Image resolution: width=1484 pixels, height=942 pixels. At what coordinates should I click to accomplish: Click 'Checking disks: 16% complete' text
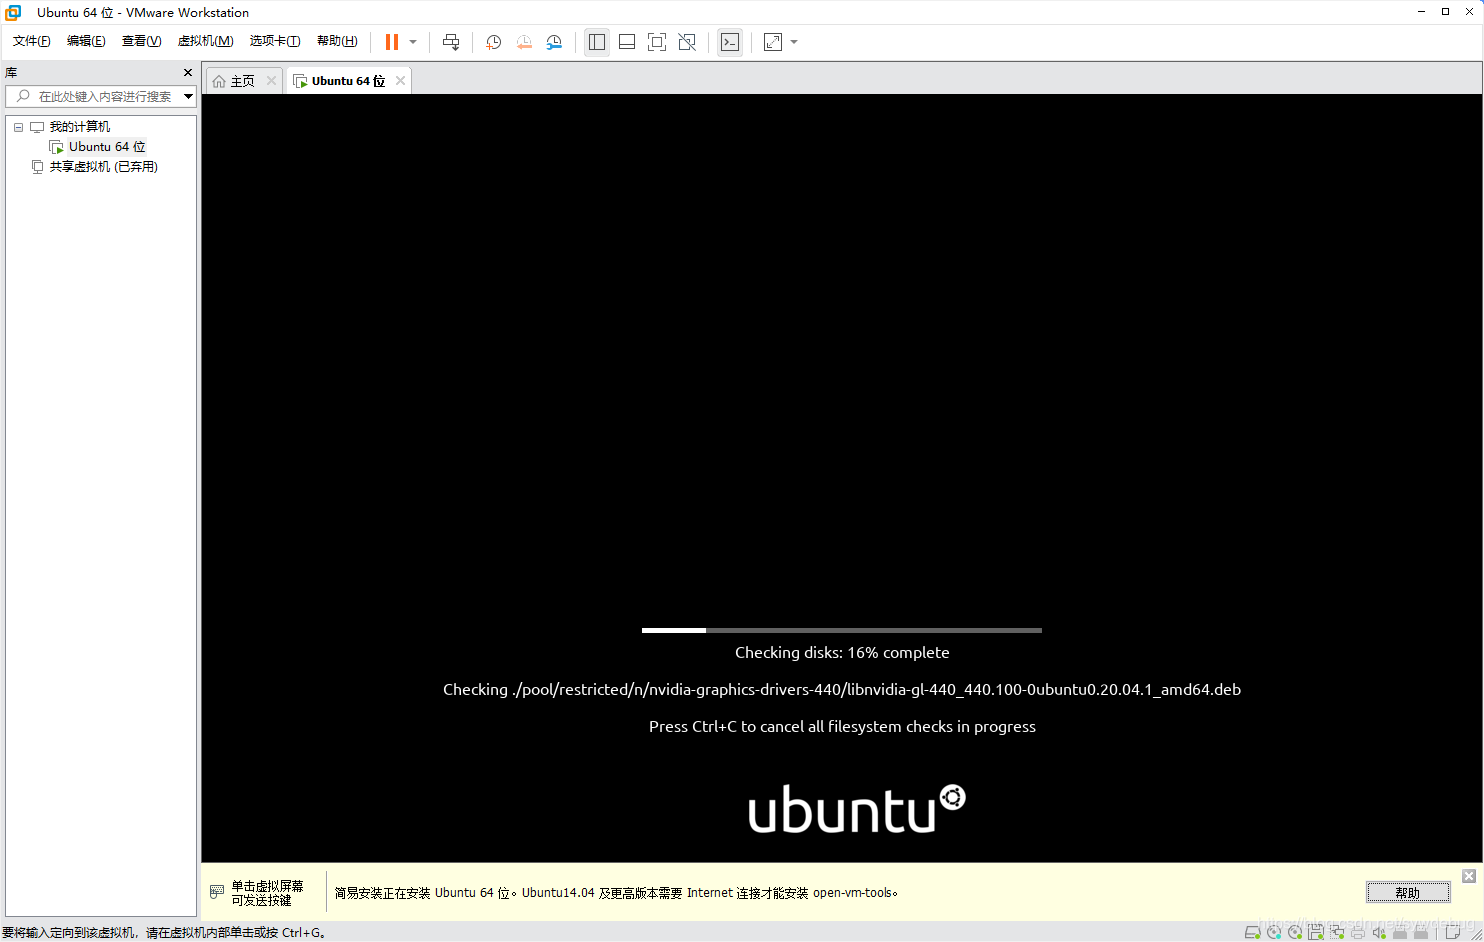(842, 653)
